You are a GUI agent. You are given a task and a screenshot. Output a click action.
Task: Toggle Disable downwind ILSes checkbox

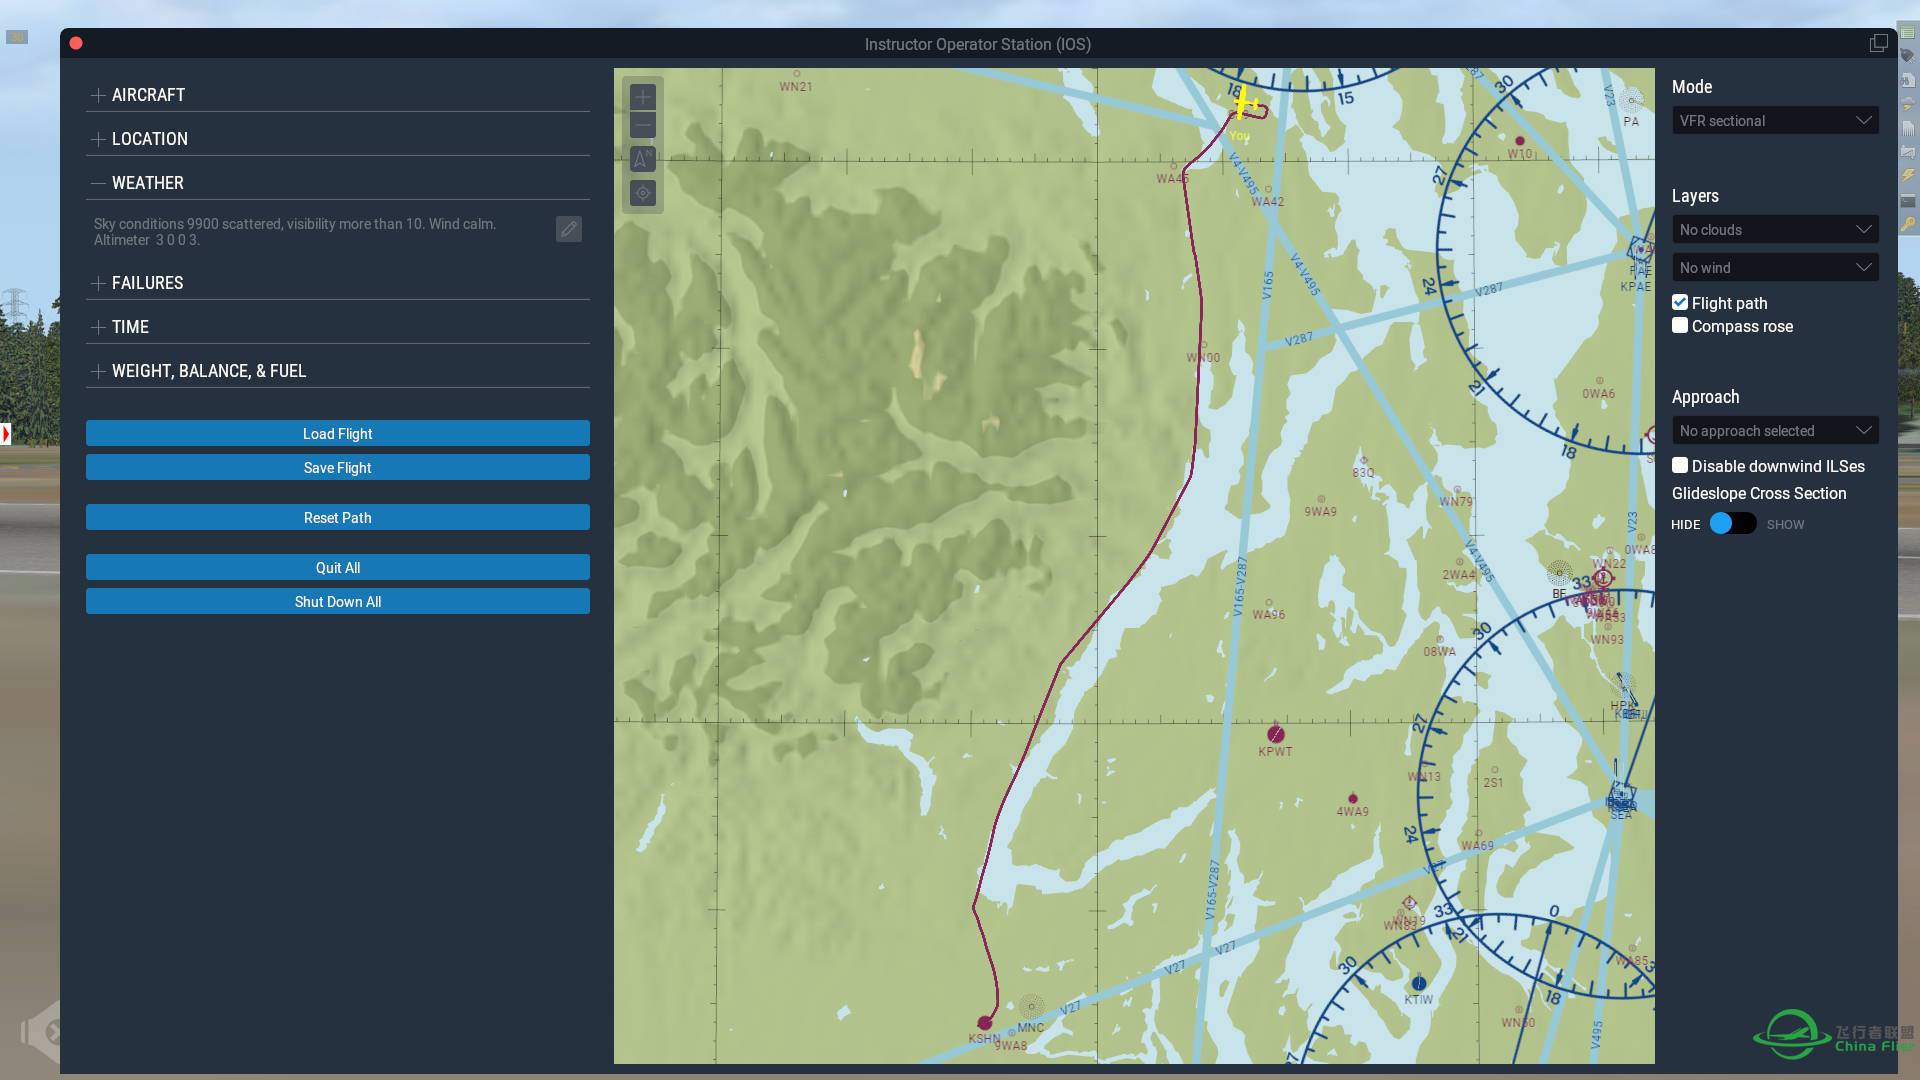[1679, 465]
